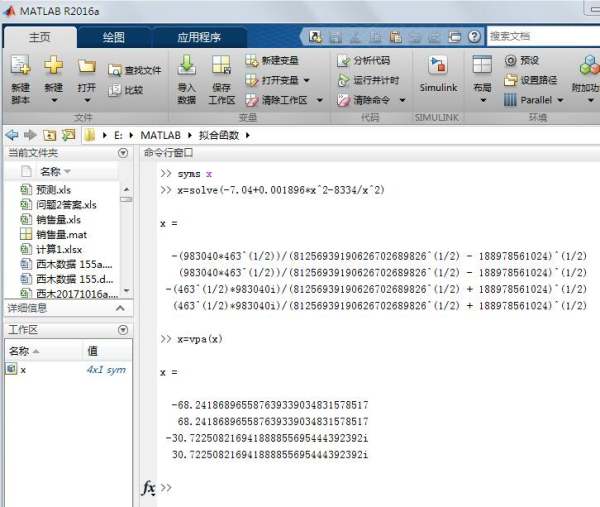The image size is (600, 507).
Task: Click the Import Data (导入数据) icon
Action: [x=187, y=65]
